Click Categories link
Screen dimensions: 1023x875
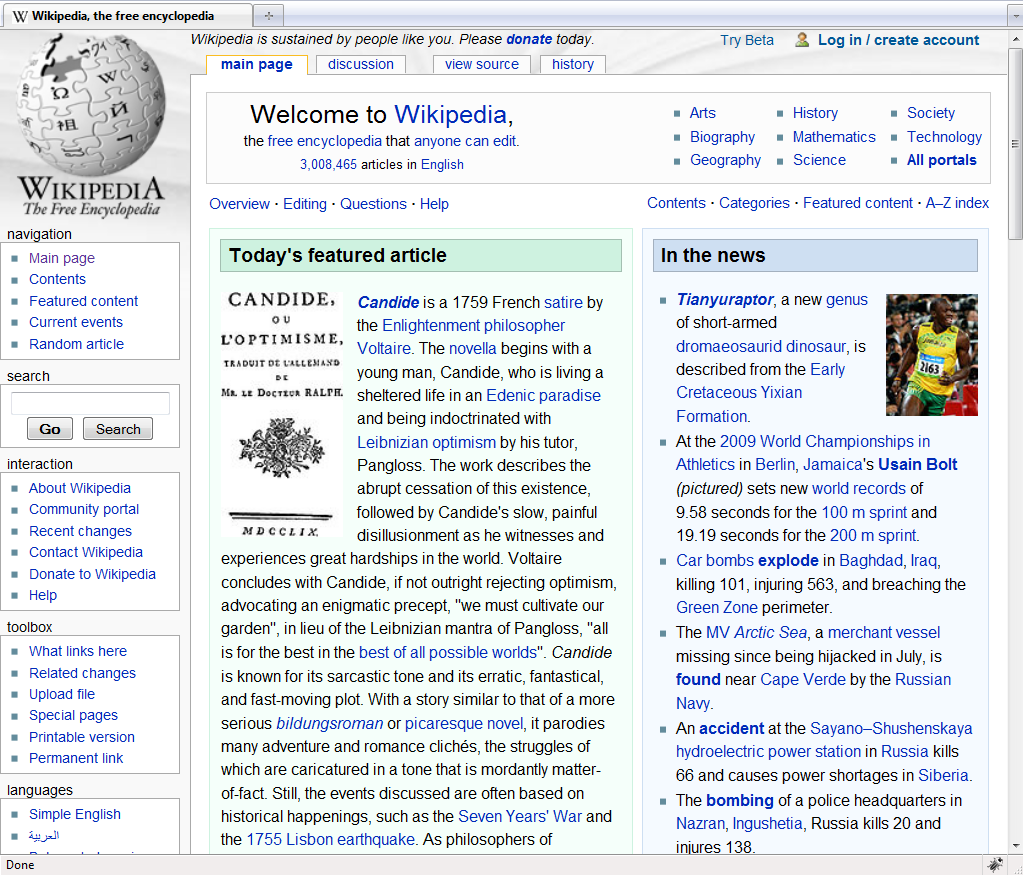click(754, 203)
